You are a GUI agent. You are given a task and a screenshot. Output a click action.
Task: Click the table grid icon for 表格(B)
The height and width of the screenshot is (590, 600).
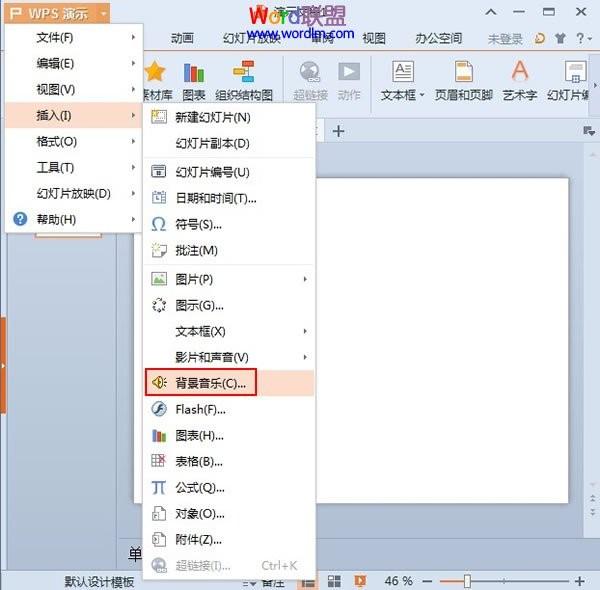click(159, 461)
